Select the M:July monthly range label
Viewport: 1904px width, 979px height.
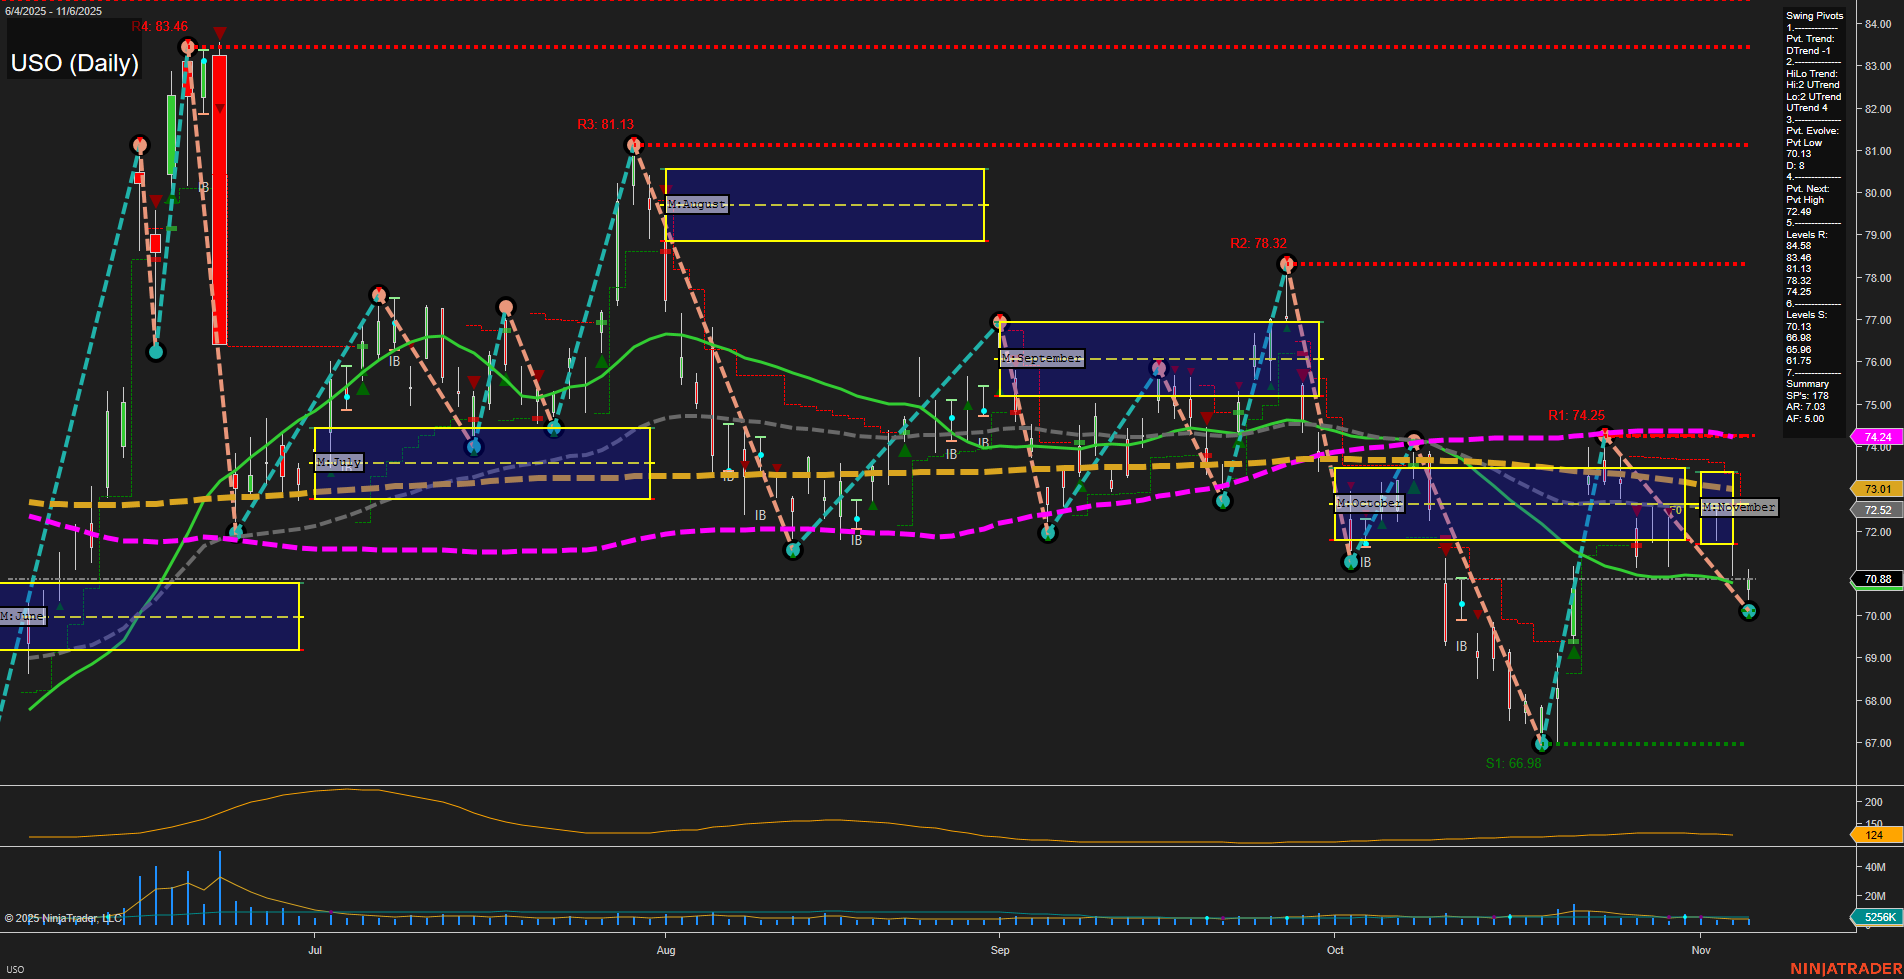339,462
